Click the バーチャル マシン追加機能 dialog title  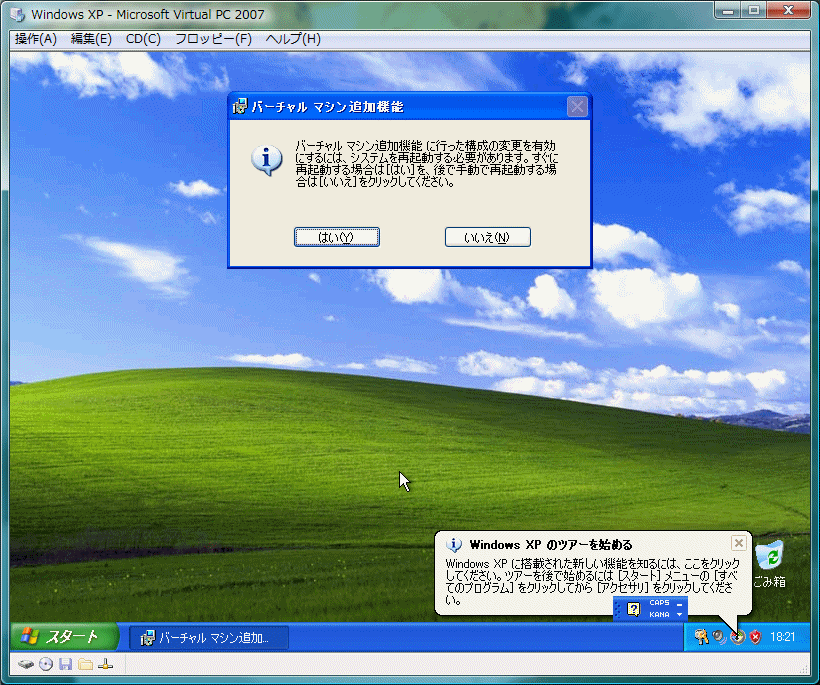pos(327,107)
